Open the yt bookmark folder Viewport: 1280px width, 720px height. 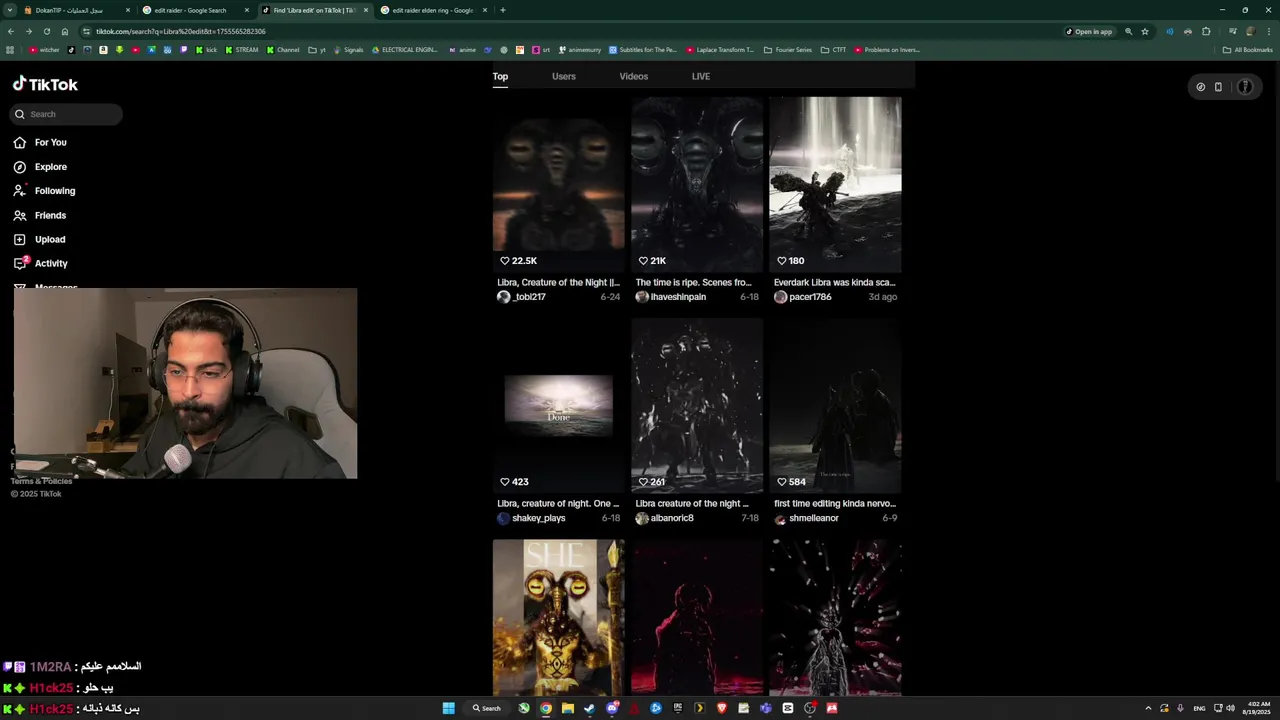pos(317,50)
